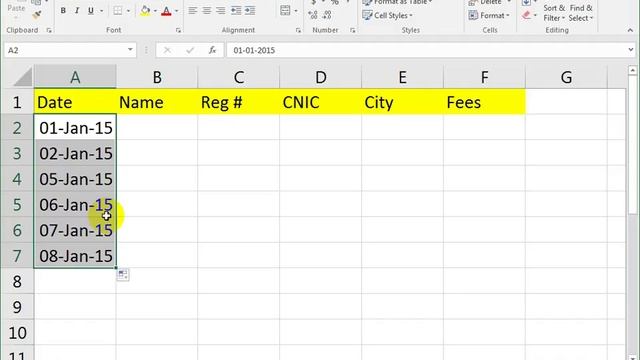Select column A header
640x360 pixels.
point(75,77)
